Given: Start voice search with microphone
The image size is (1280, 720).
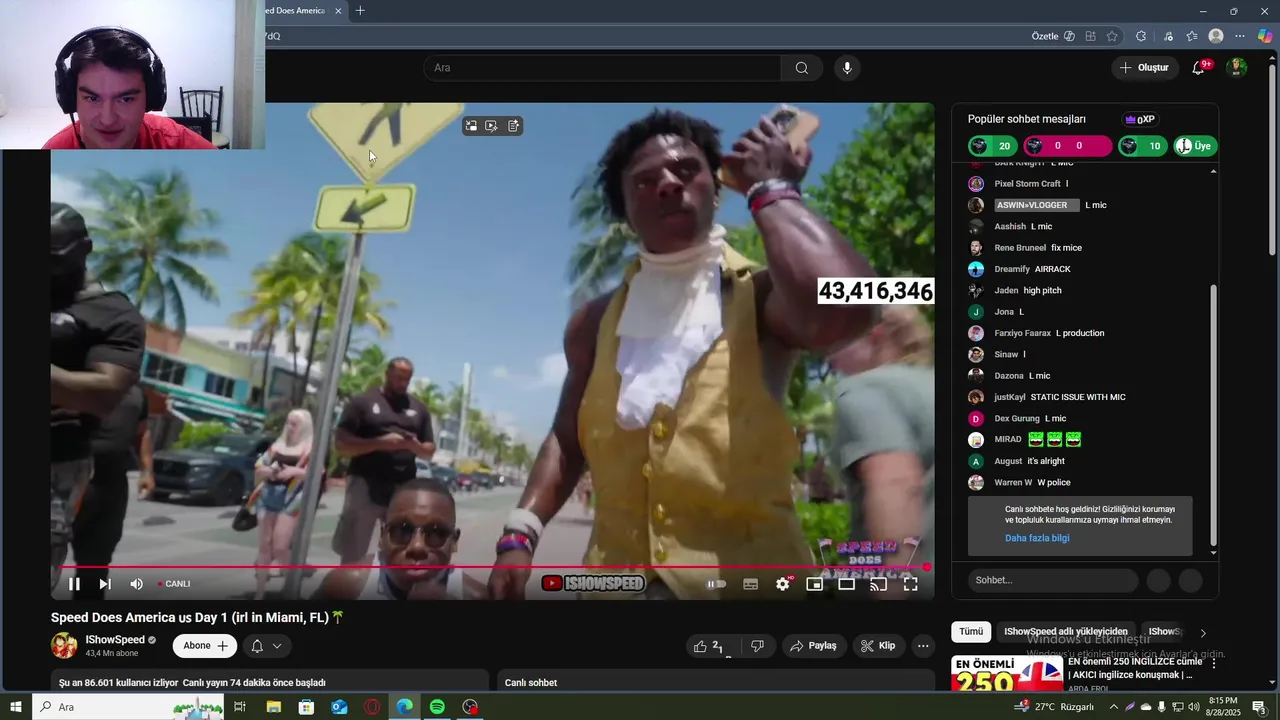Looking at the screenshot, I should tap(847, 68).
